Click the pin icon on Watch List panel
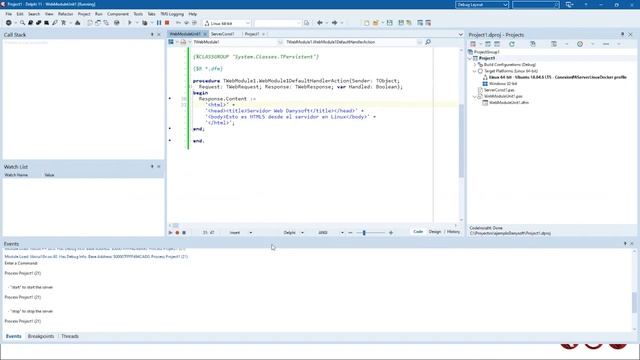This screenshot has height=360, width=640. (x=152, y=167)
